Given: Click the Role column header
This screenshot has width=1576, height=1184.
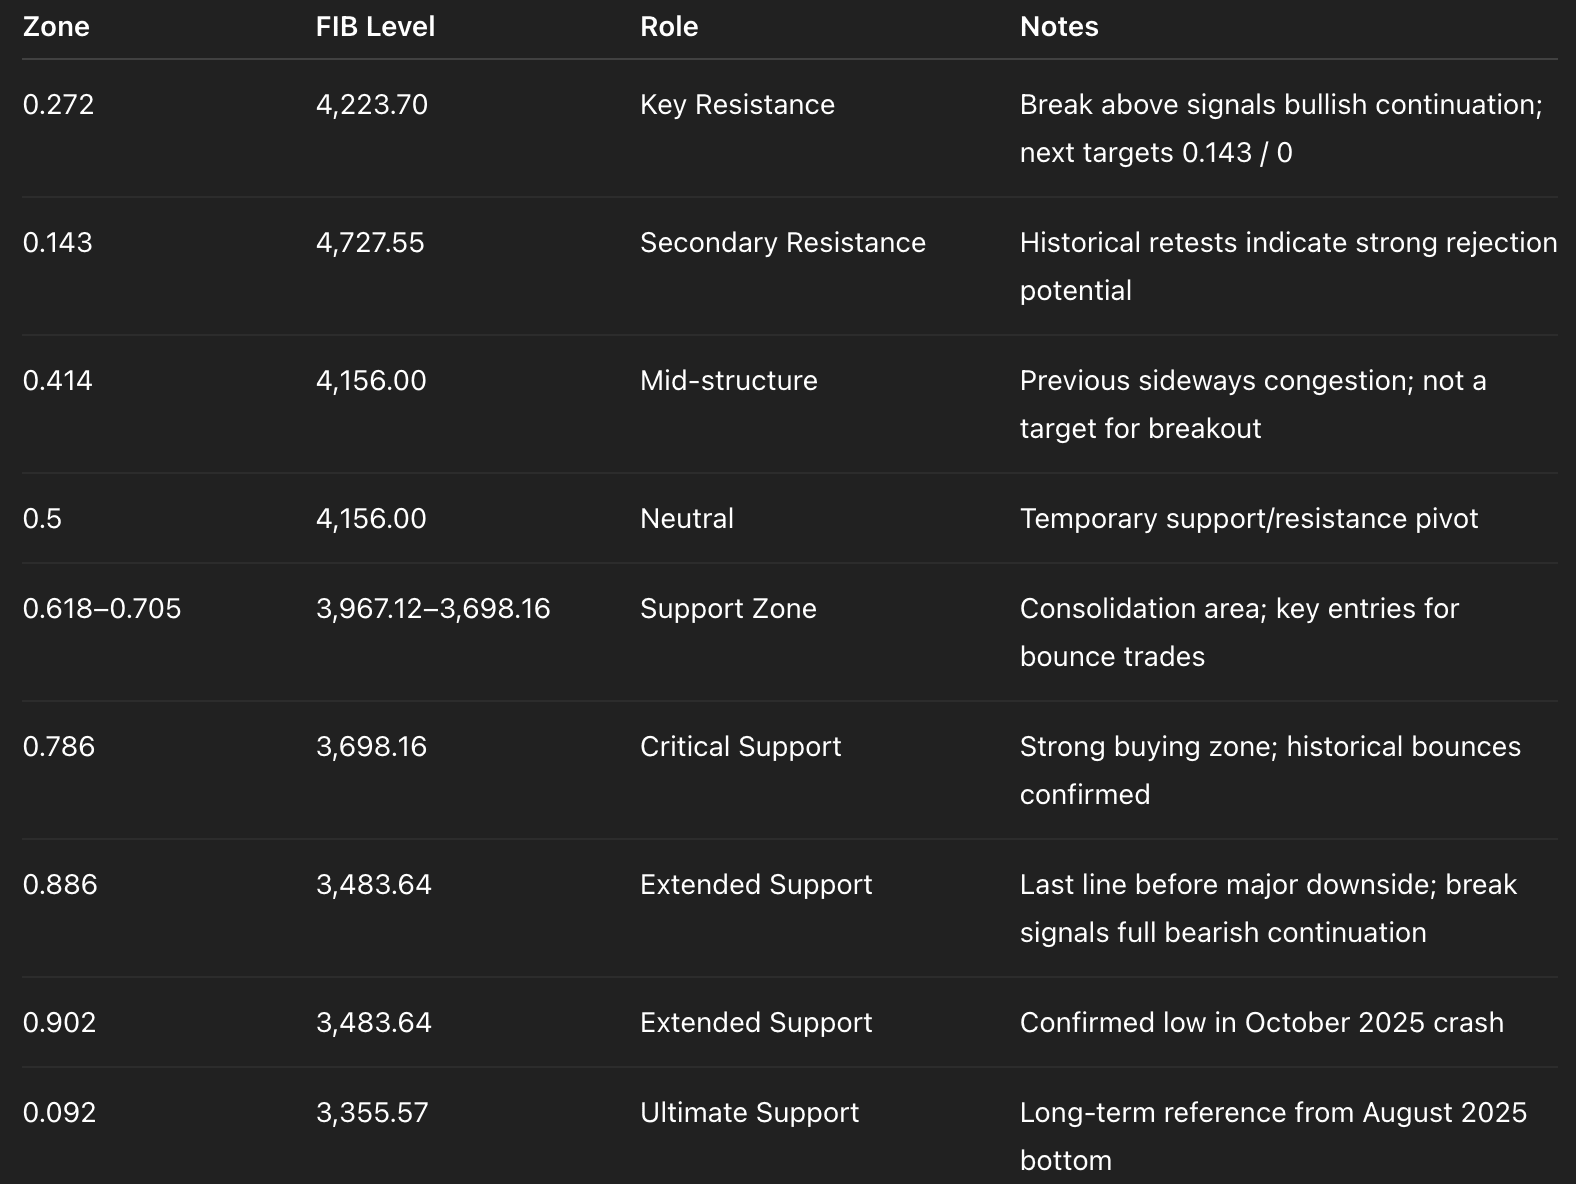Looking at the screenshot, I should point(668,27).
